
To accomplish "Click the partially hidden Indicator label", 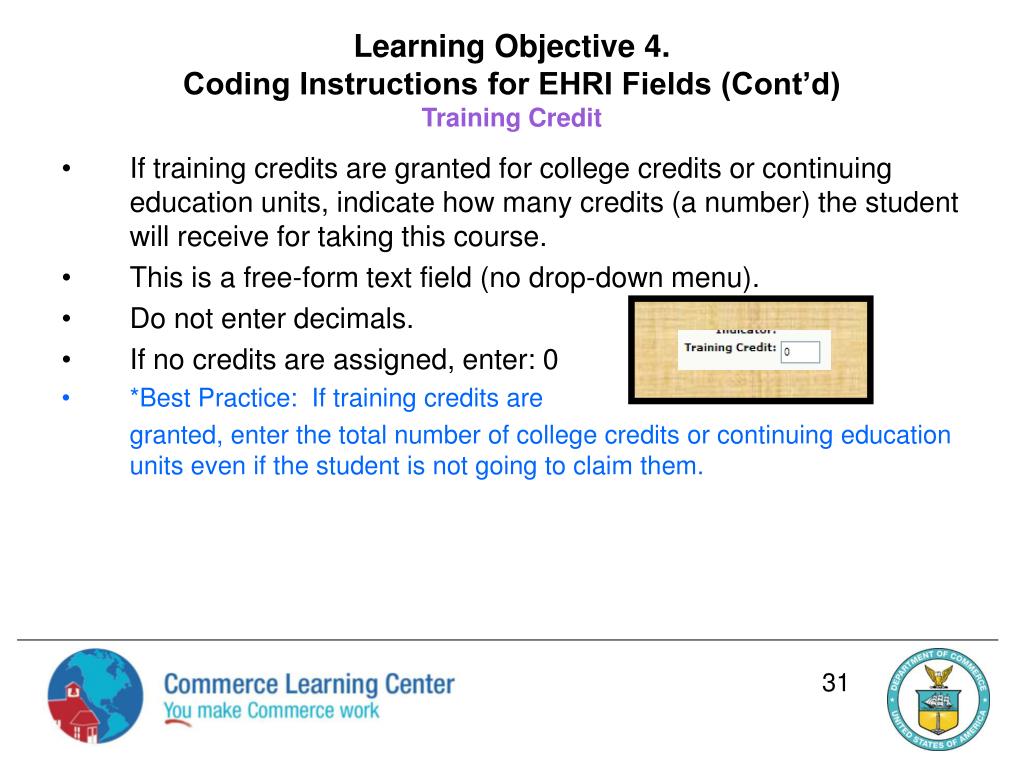I will [745, 332].
